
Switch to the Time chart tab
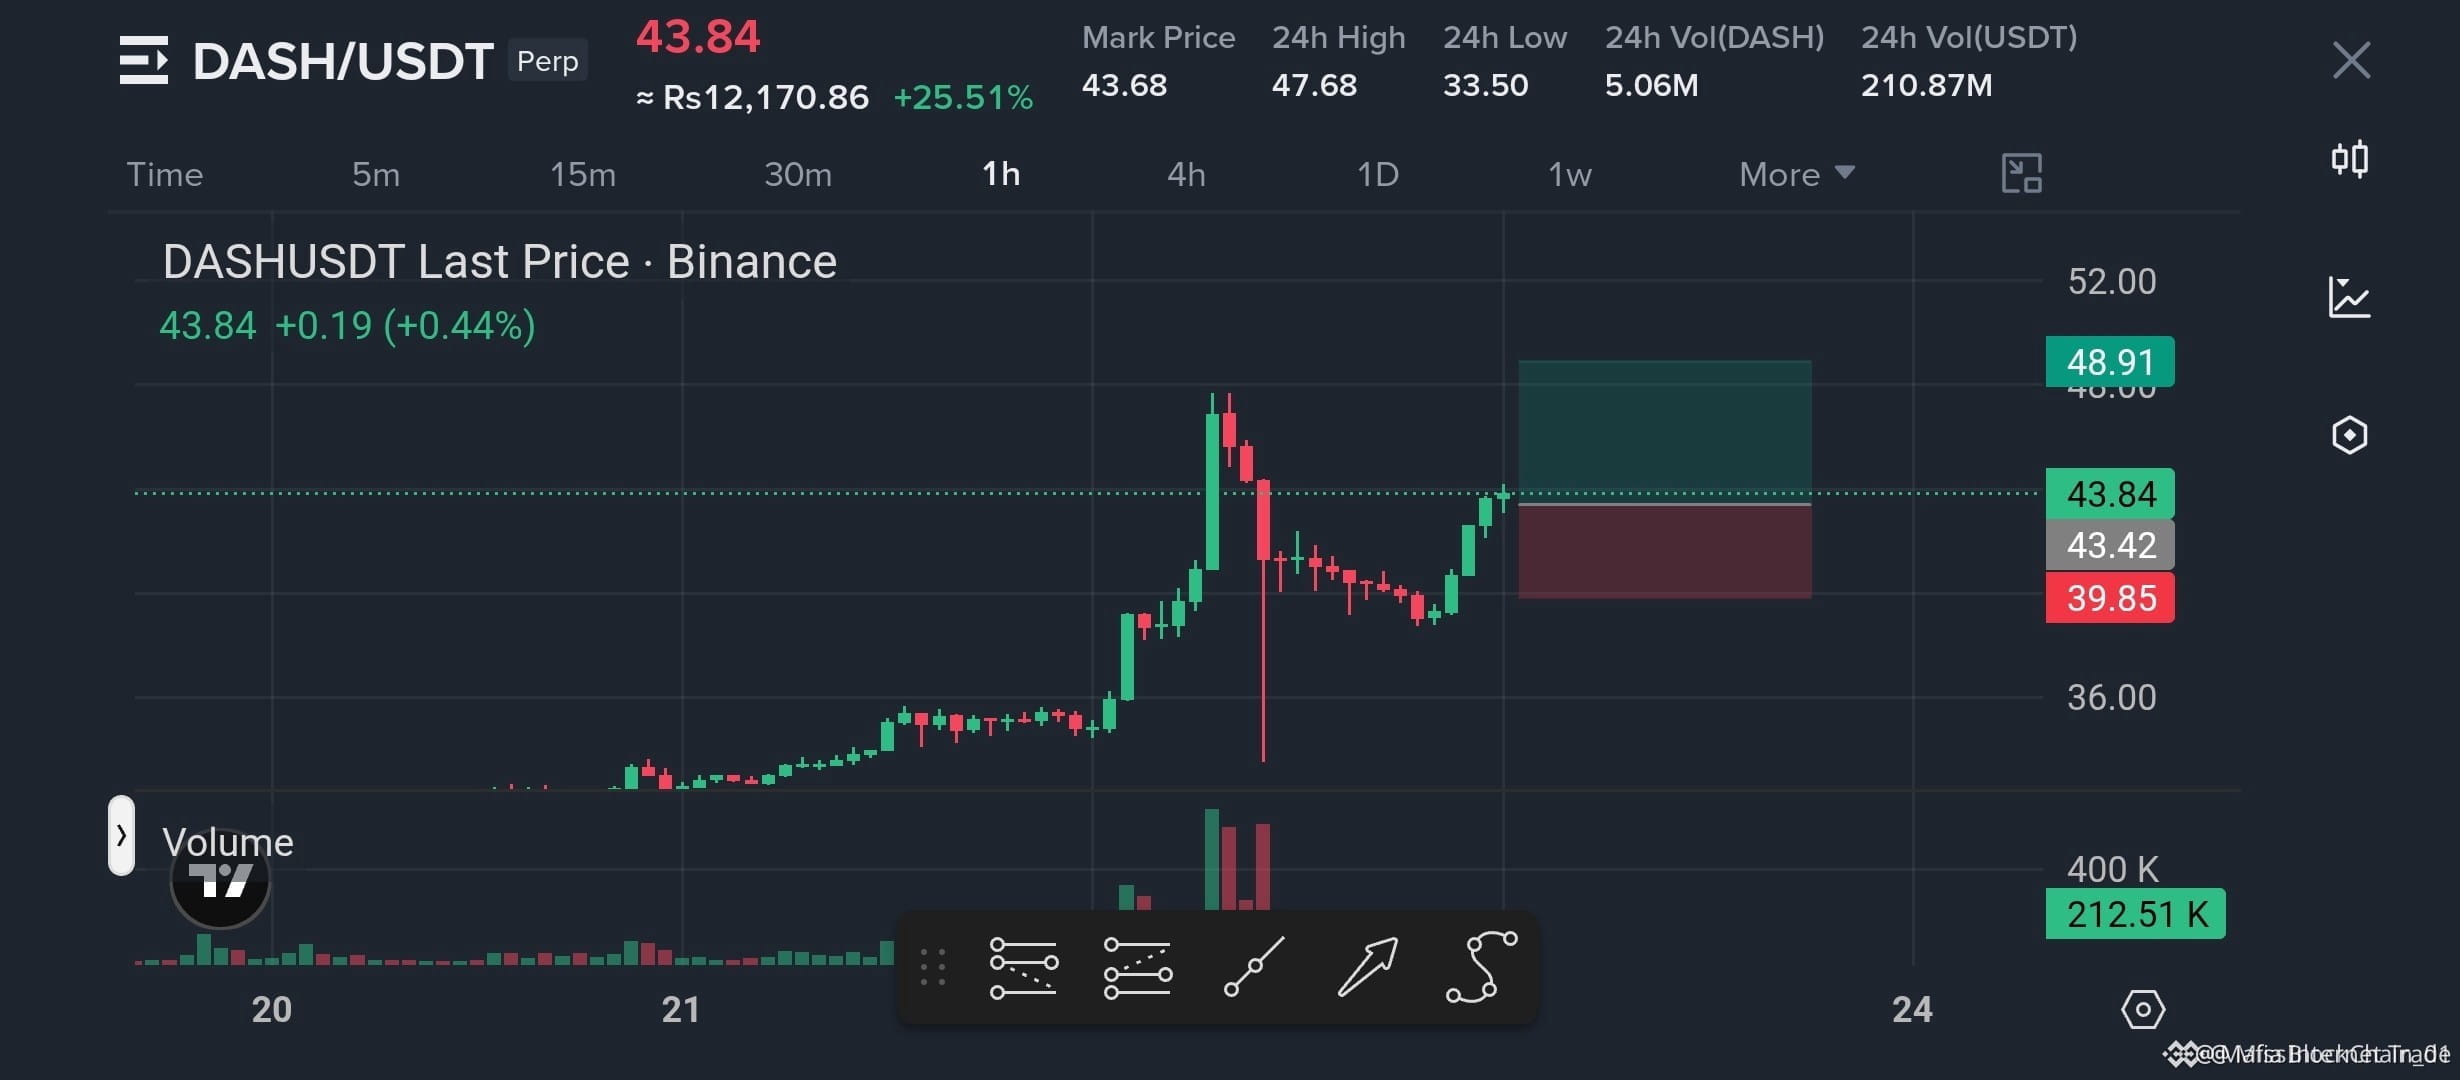click(165, 175)
